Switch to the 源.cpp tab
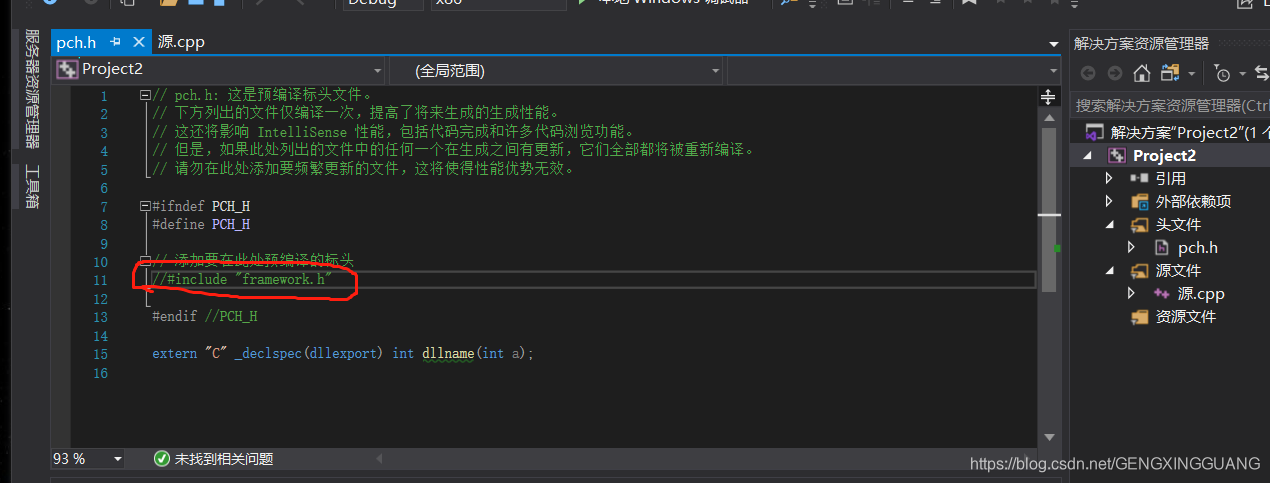The image size is (1270, 483). tap(181, 42)
